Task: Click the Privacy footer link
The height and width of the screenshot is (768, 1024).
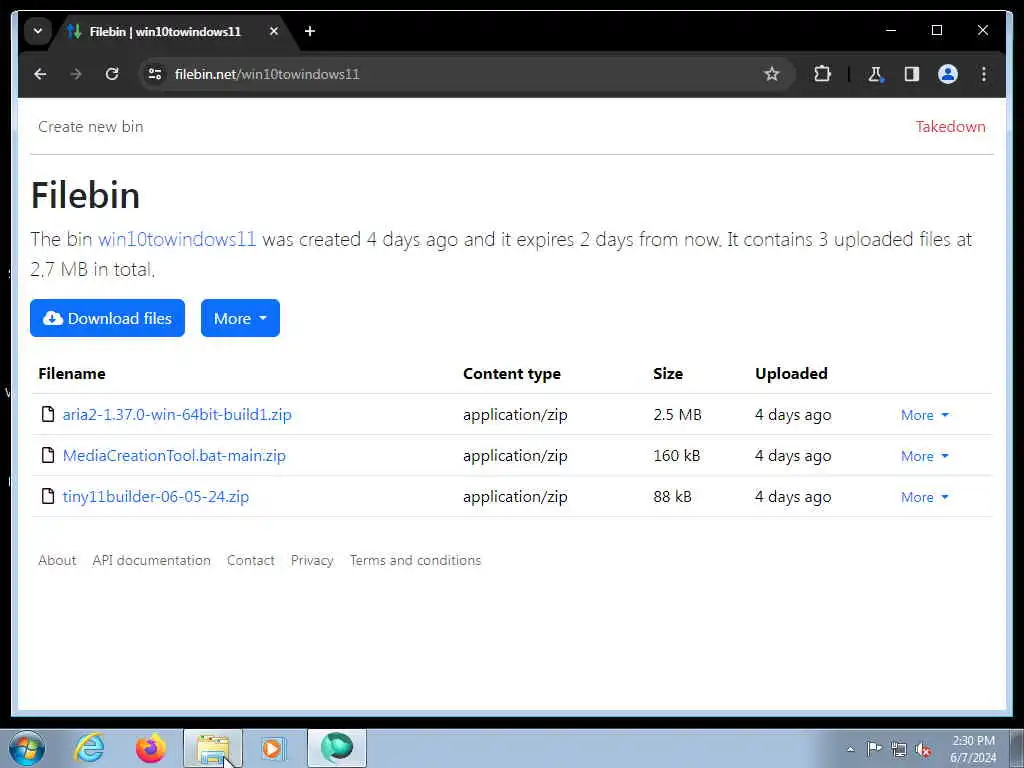Action: coord(312,560)
